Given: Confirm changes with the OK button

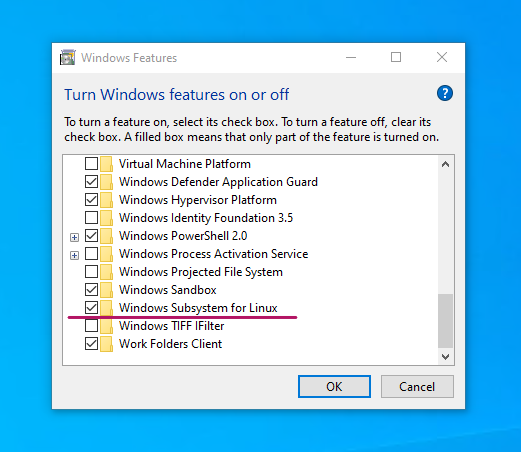Looking at the screenshot, I should [334, 387].
